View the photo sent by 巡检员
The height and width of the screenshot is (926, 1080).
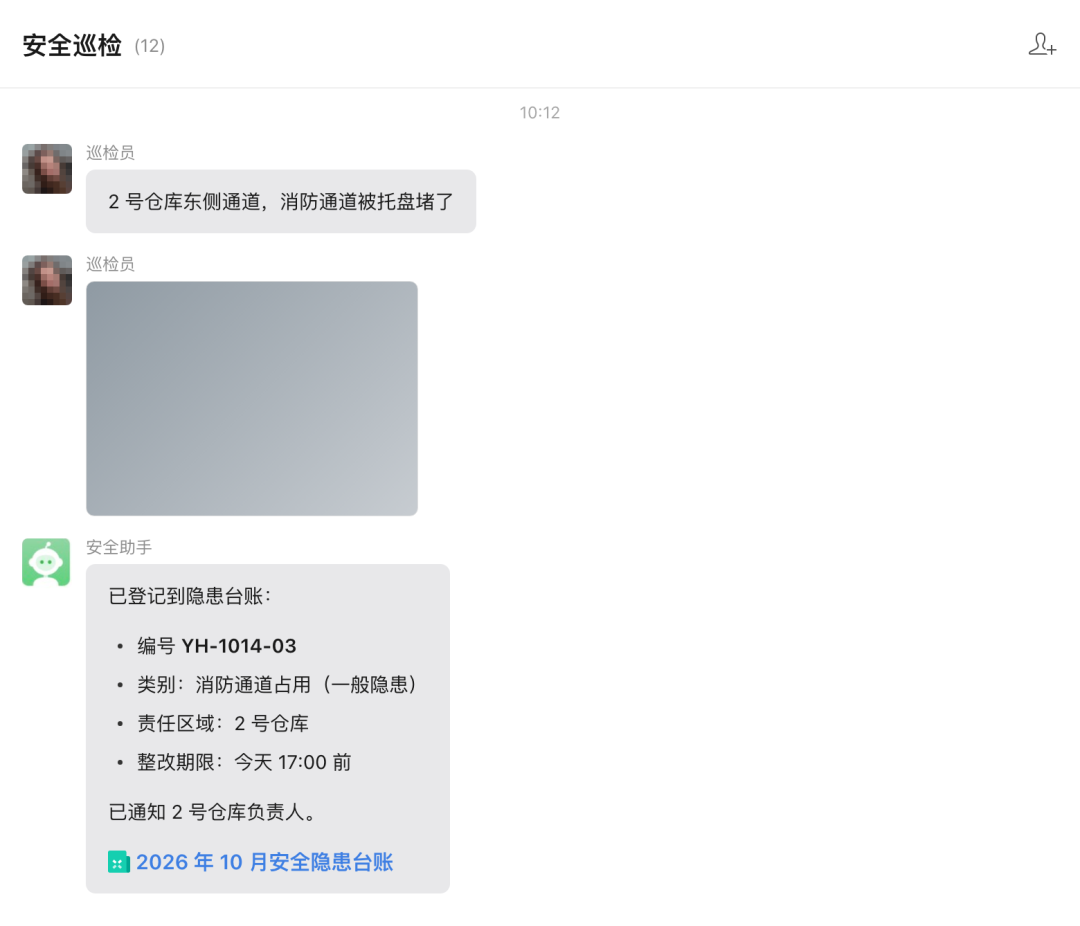[252, 398]
